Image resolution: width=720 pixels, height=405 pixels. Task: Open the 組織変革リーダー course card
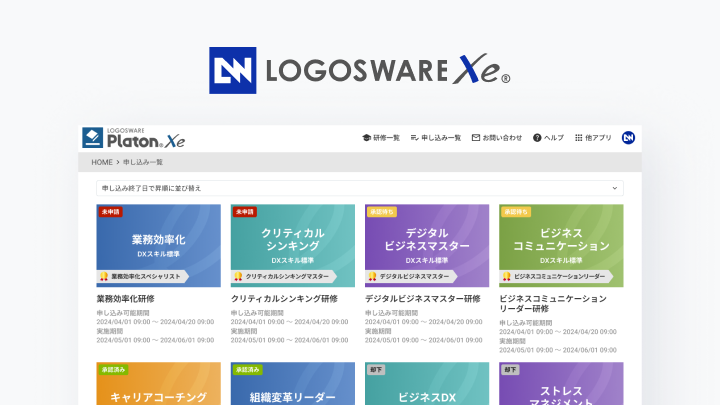coord(292,383)
